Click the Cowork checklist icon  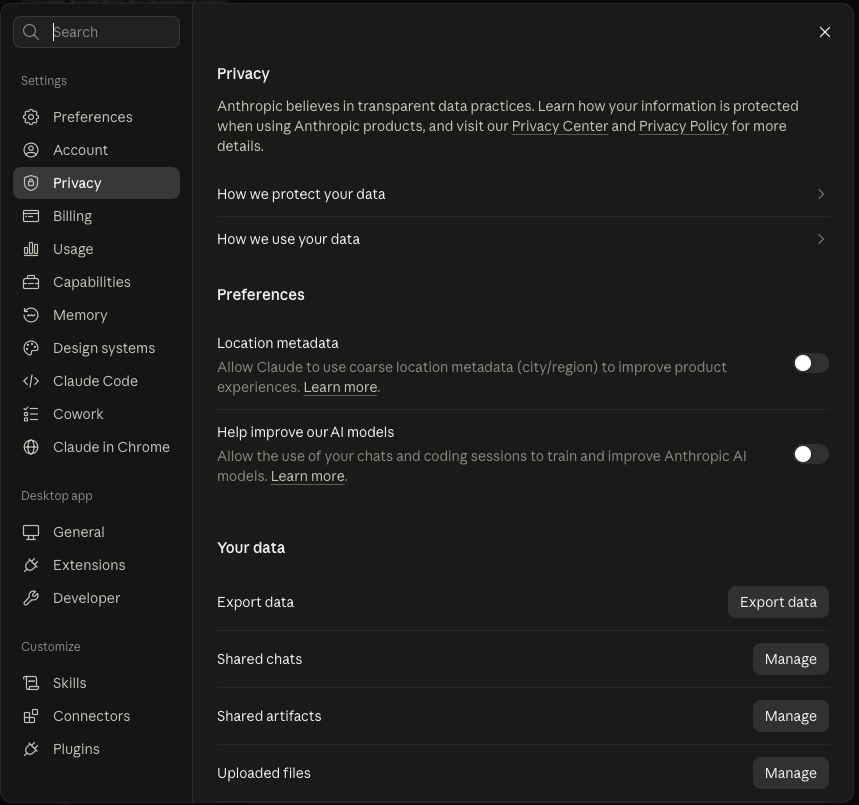pyautogui.click(x=31, y=414)
